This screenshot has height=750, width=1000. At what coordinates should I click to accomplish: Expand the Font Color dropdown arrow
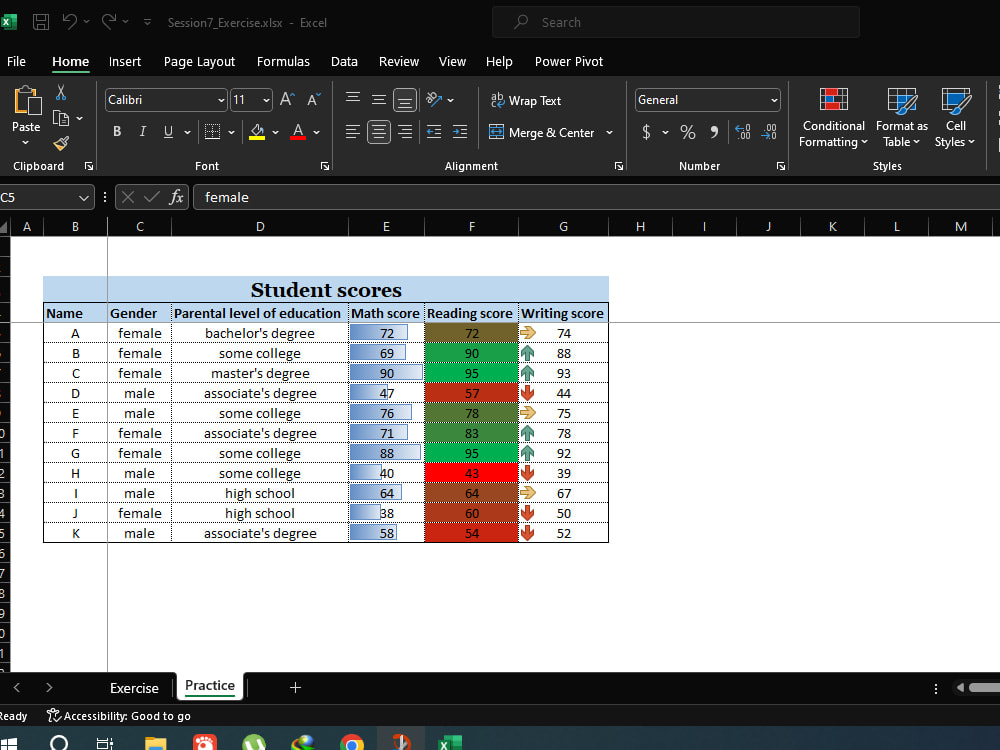click(x=316, y=133)
